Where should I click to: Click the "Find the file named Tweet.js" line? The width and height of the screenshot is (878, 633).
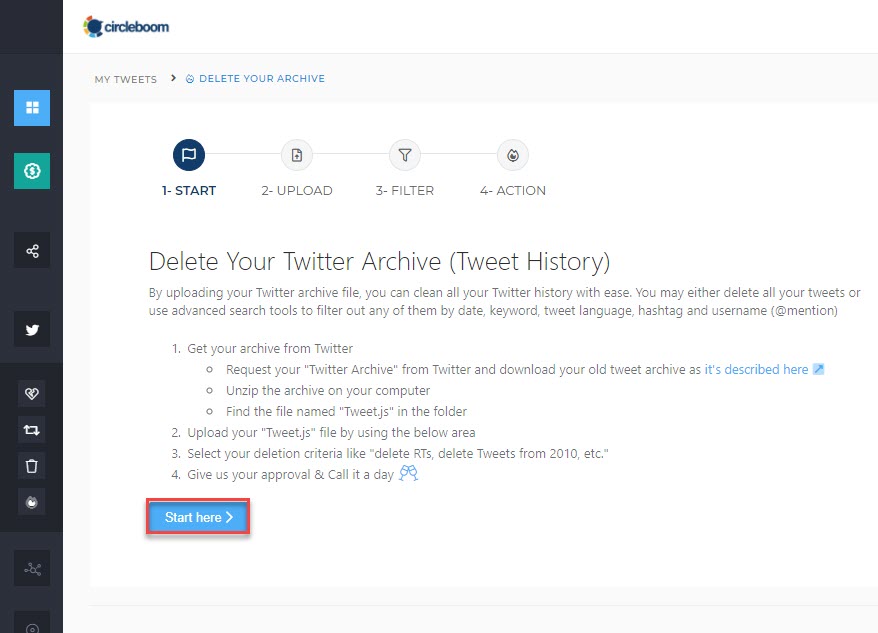(x=346, y=411)
